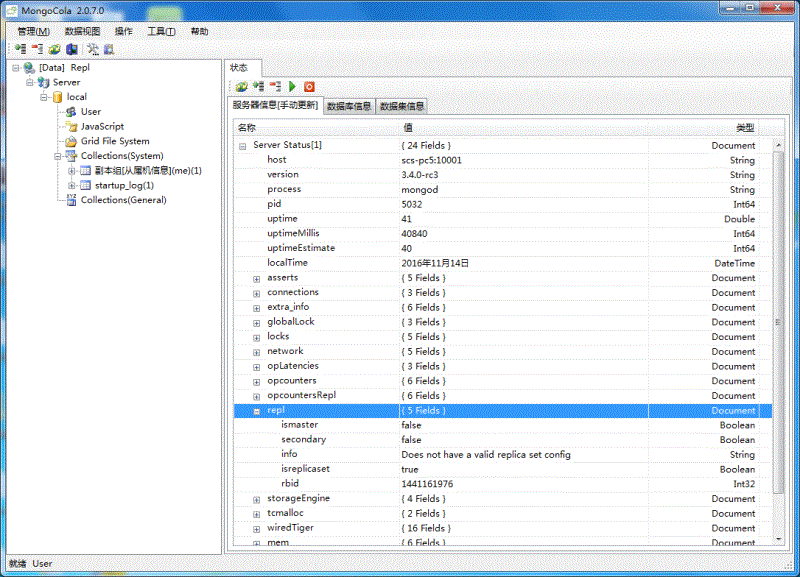
Task: Expand the startup_log(1) collection node
Action: tap(72, 185)
